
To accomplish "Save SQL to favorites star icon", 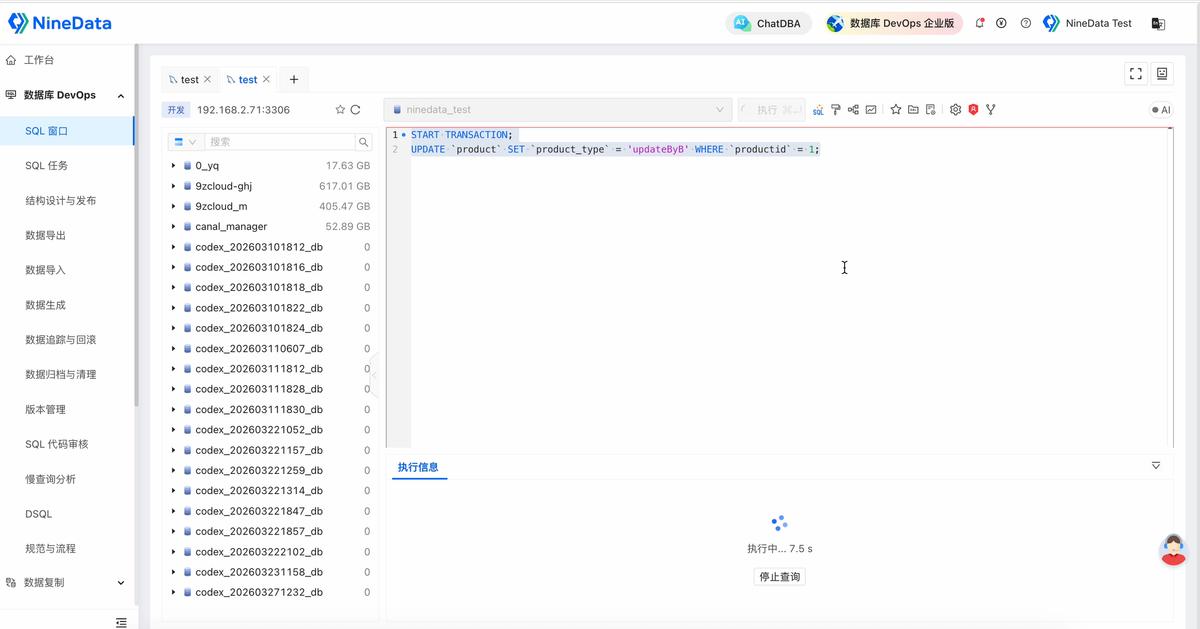I will tap(896, 110).
